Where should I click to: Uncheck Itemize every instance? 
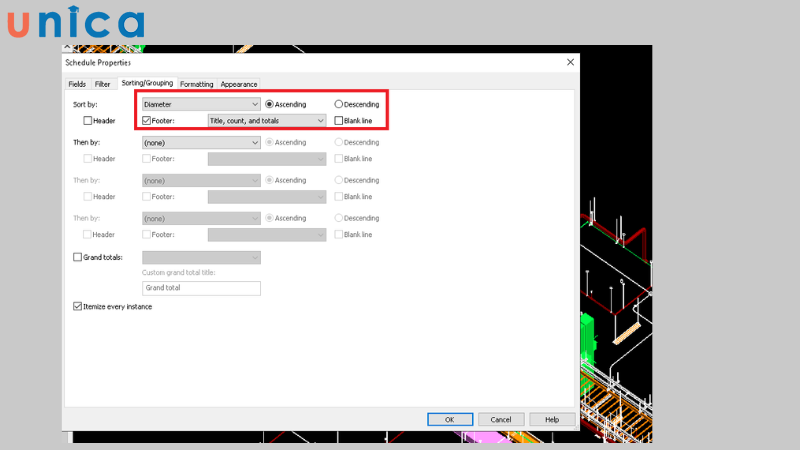pos(78,307)
